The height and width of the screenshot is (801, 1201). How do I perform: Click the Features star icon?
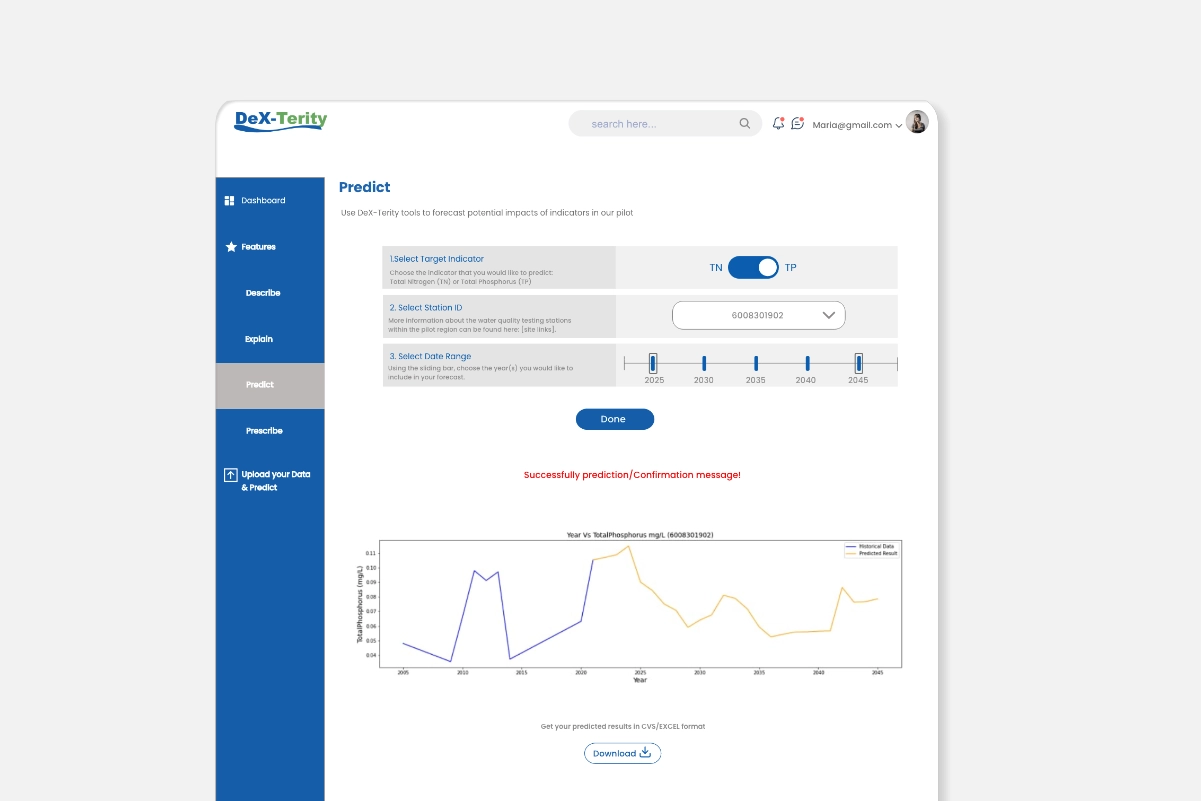(x=231, y=247)
